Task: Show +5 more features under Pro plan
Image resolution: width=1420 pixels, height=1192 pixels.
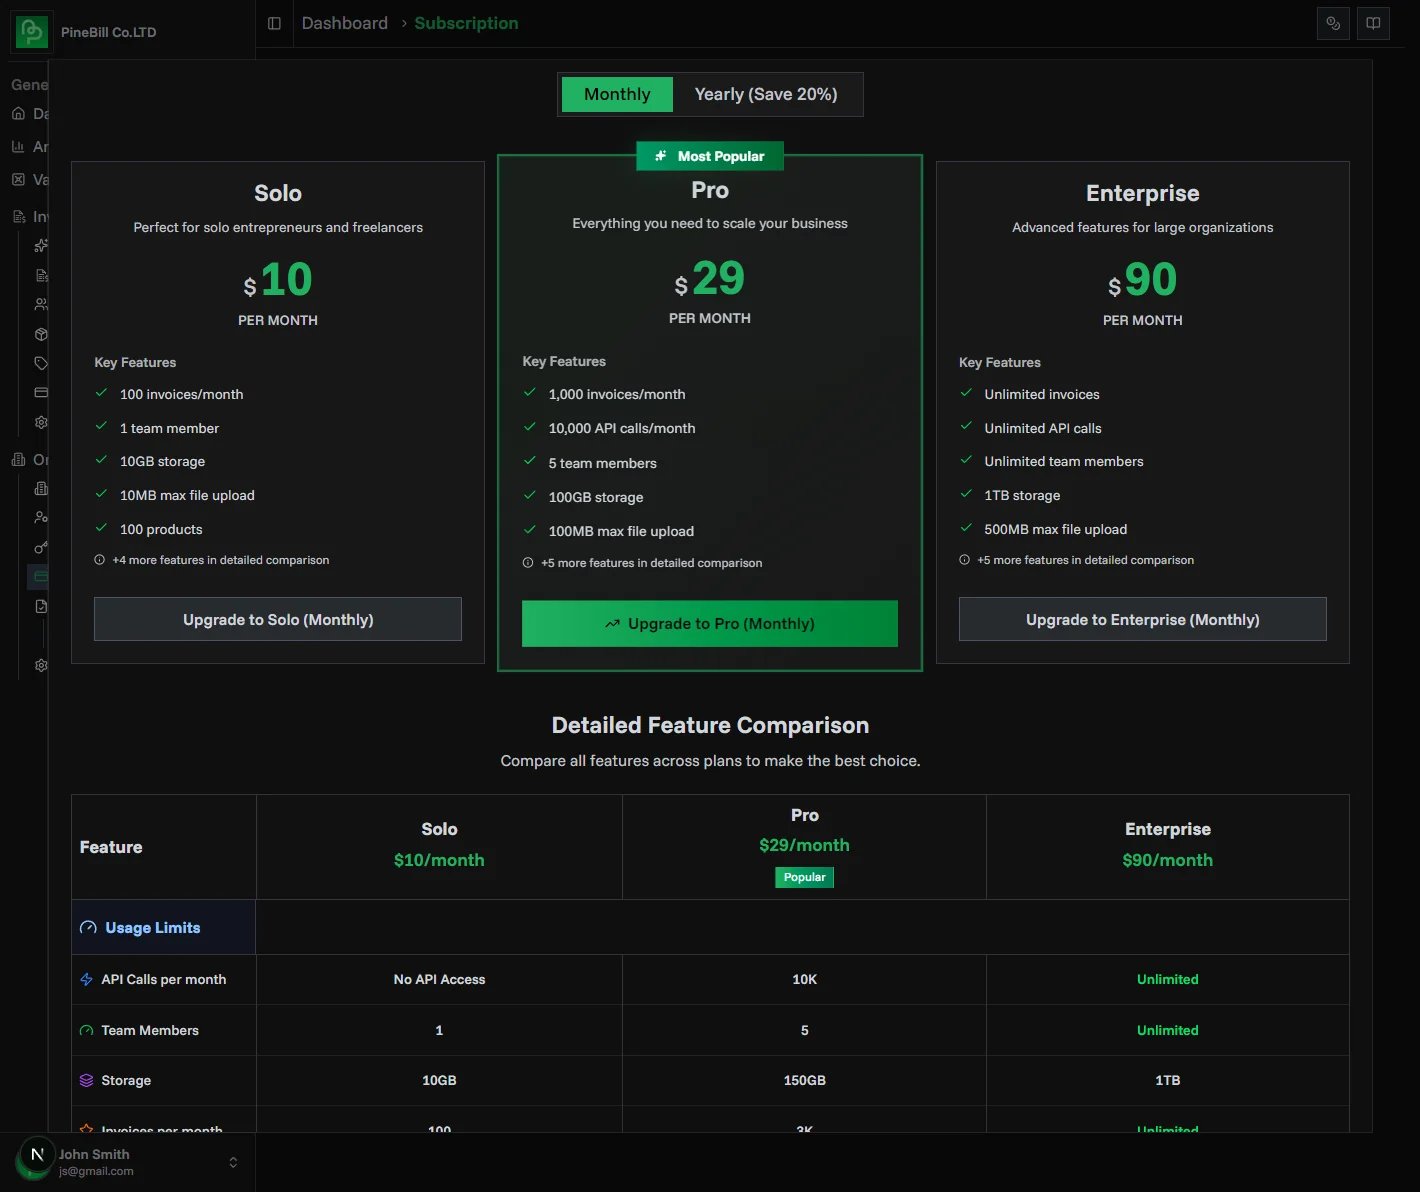Action: (x=651, y=562)
